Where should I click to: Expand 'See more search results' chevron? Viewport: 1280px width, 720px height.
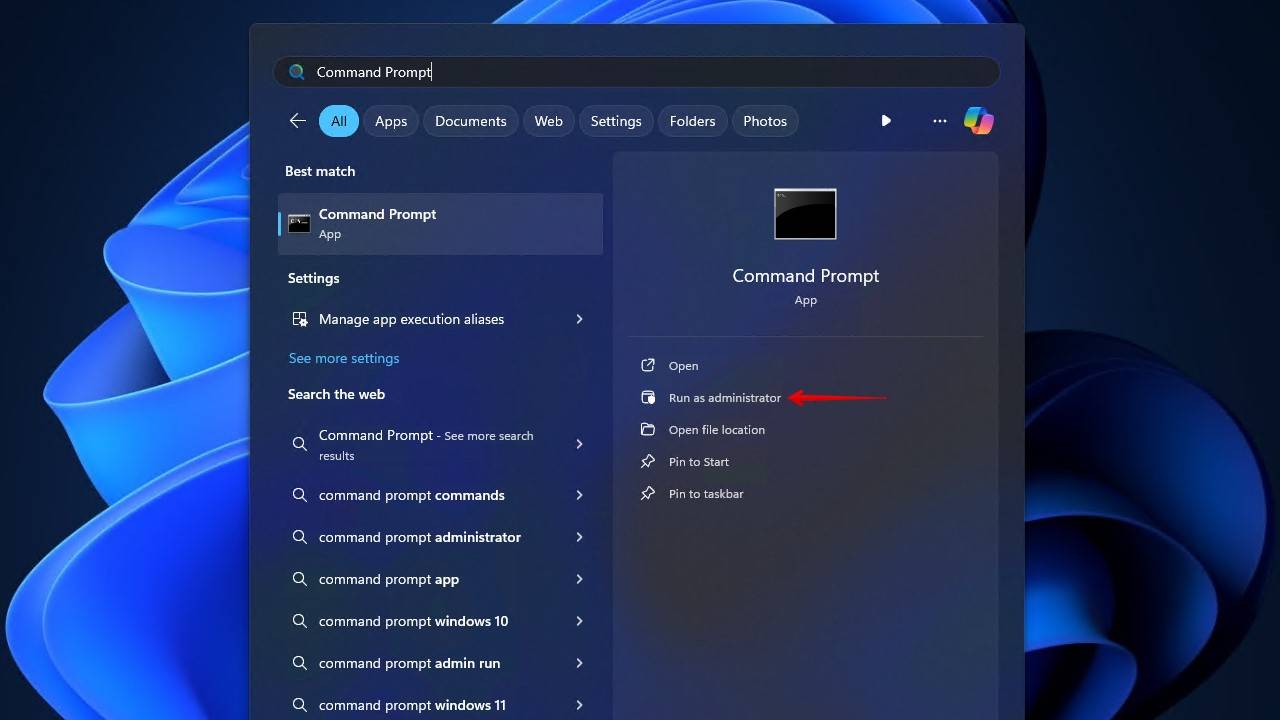point(579,444)
